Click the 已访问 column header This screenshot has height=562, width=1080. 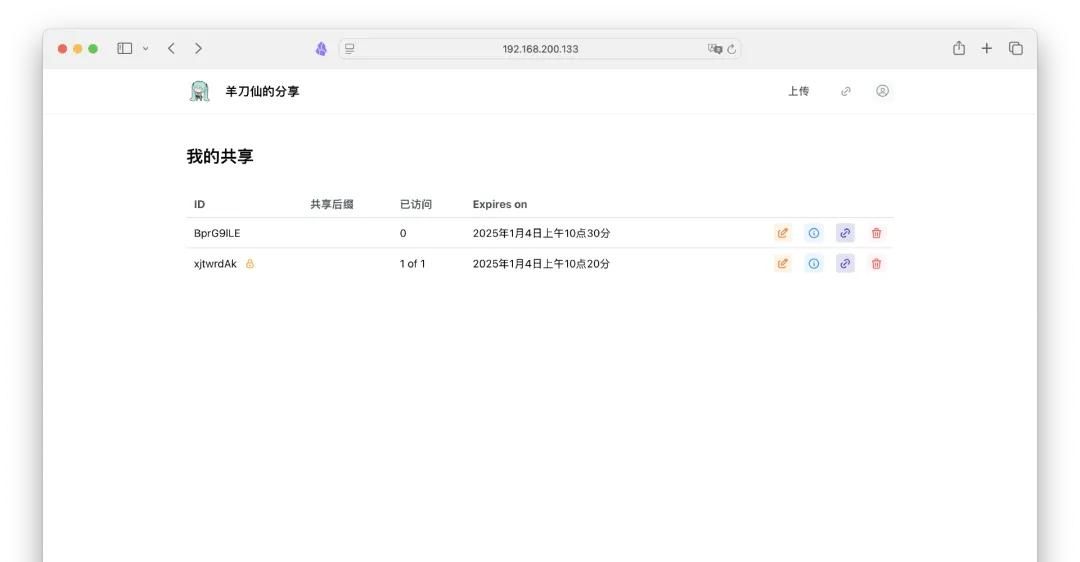click(x=415, y=204)
